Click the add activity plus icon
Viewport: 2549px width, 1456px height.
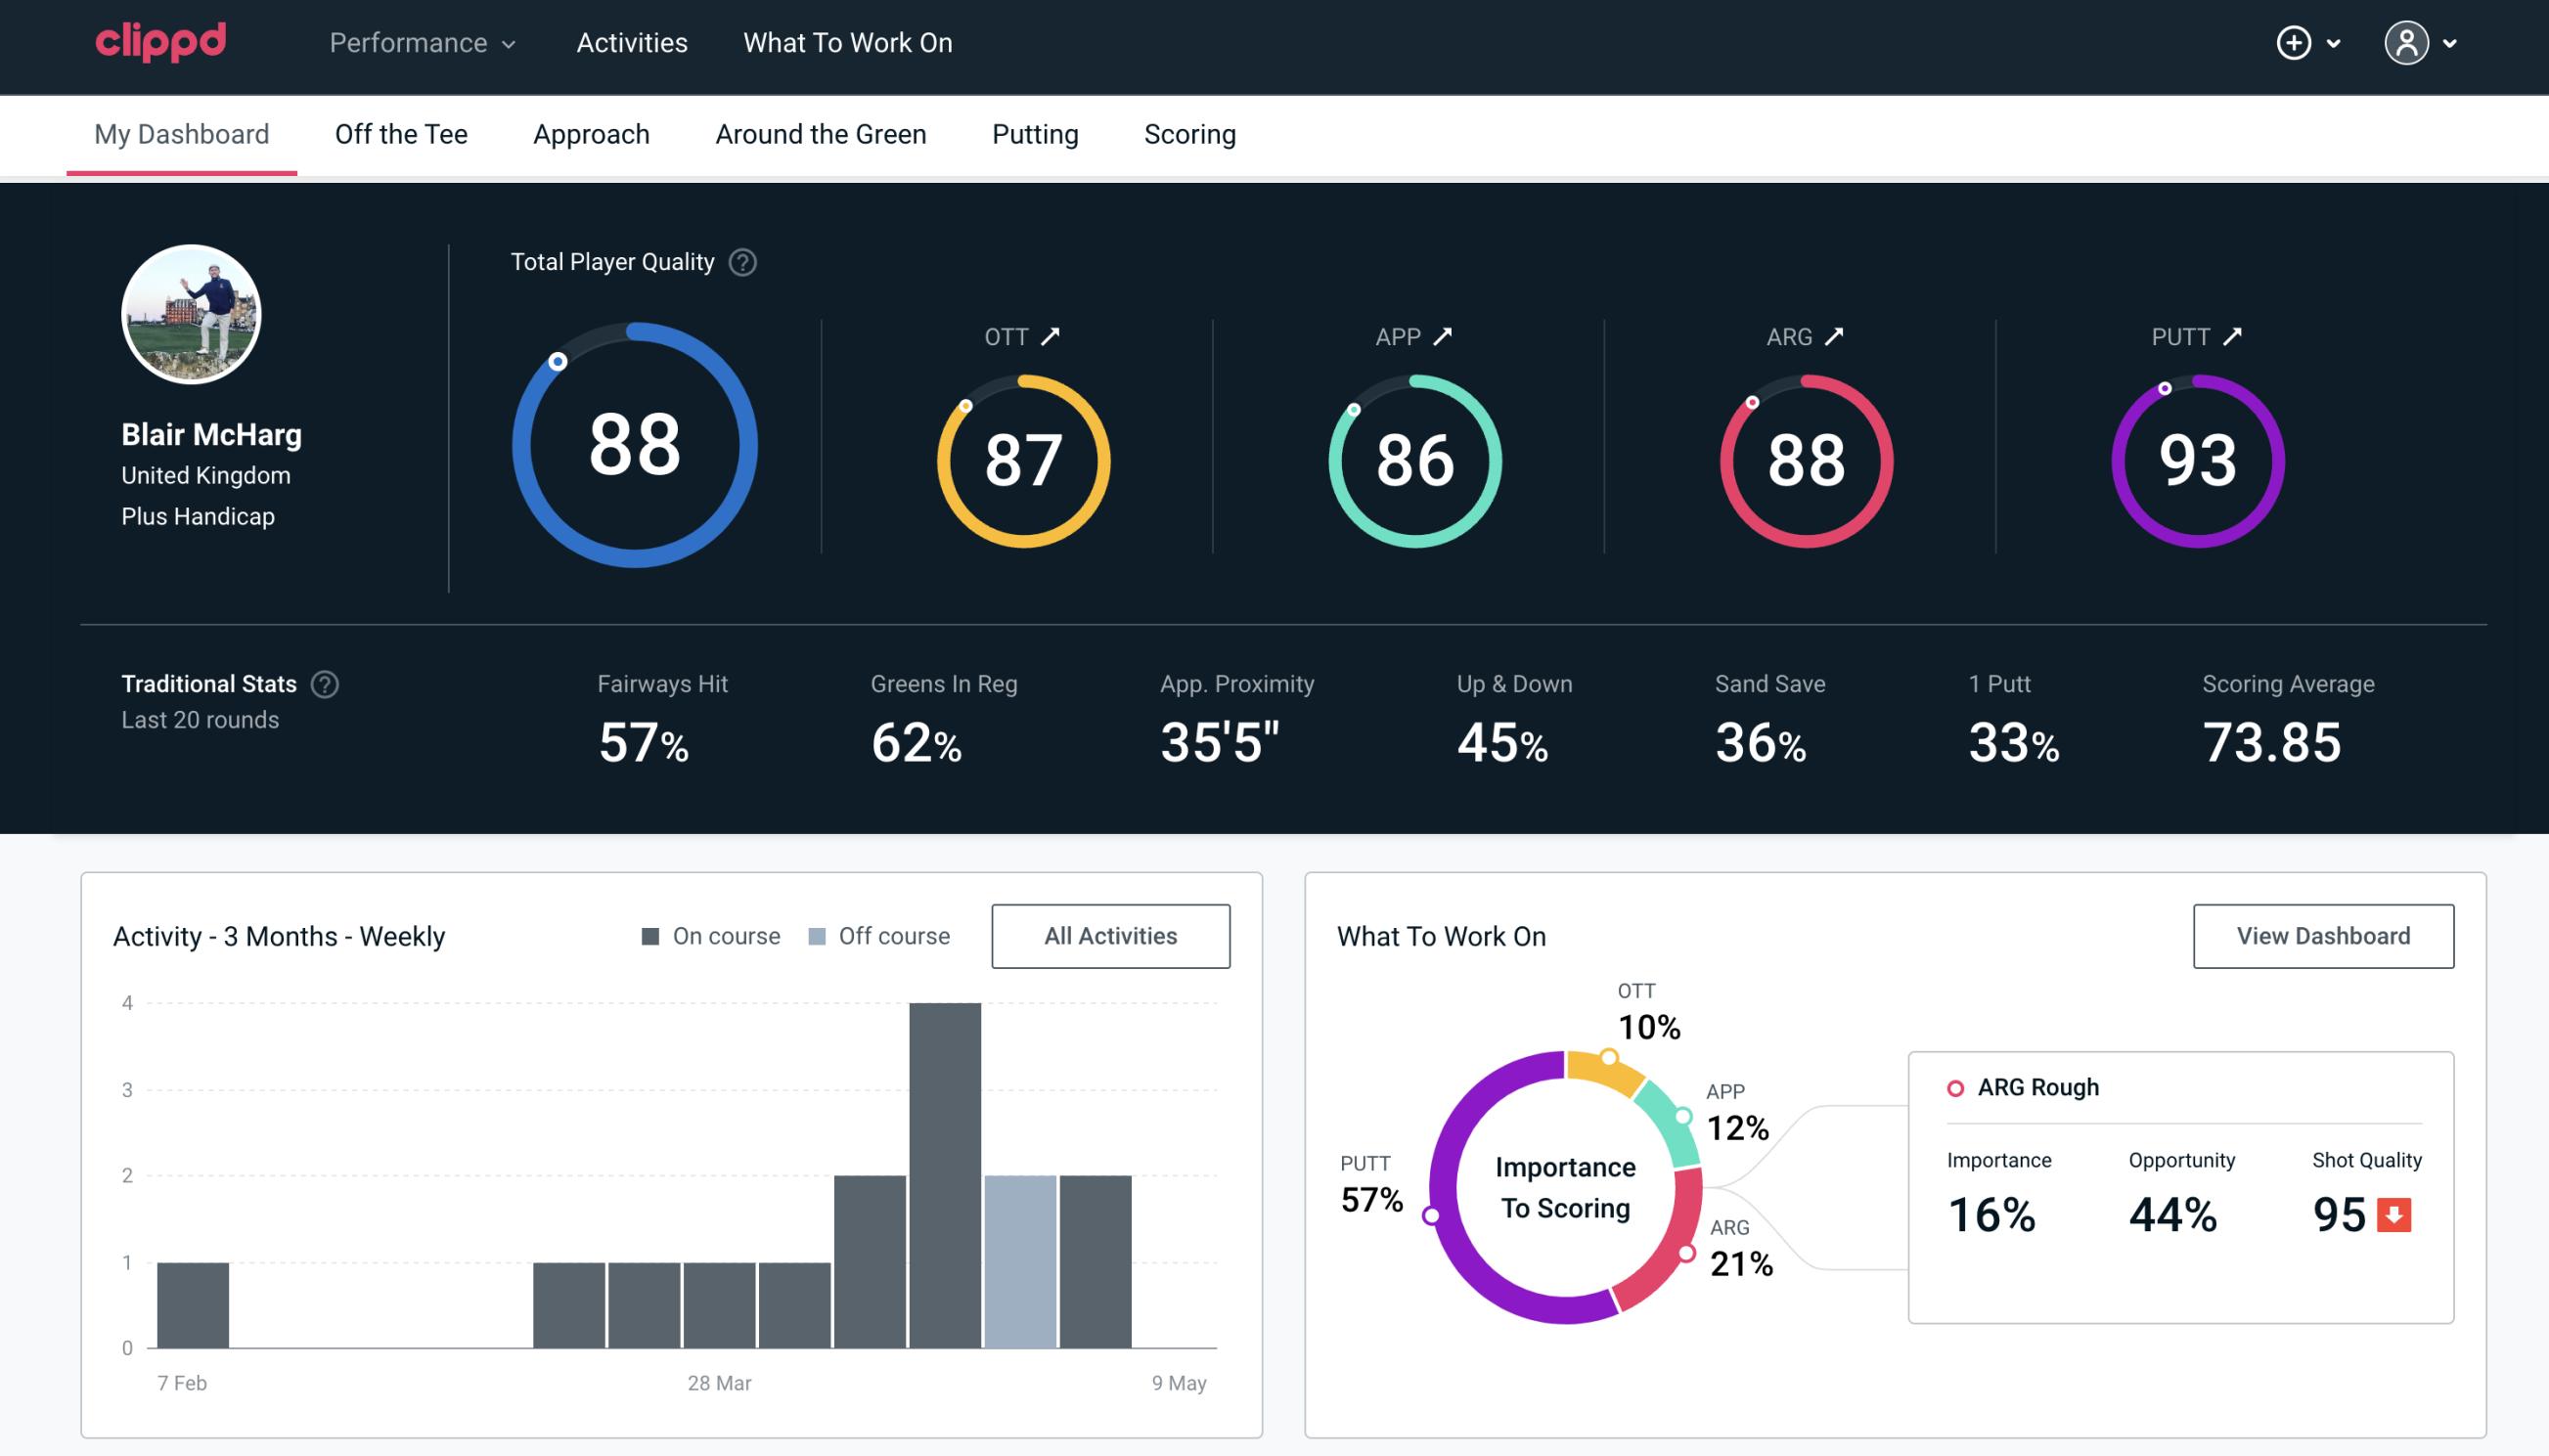2297,42
